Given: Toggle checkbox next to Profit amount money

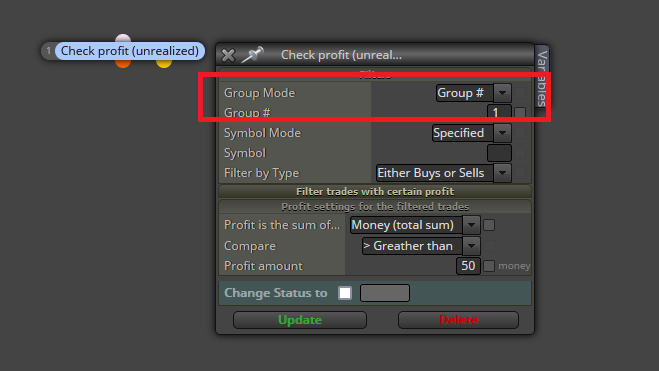Looking at the screenshot, I should tap(489, 266).
